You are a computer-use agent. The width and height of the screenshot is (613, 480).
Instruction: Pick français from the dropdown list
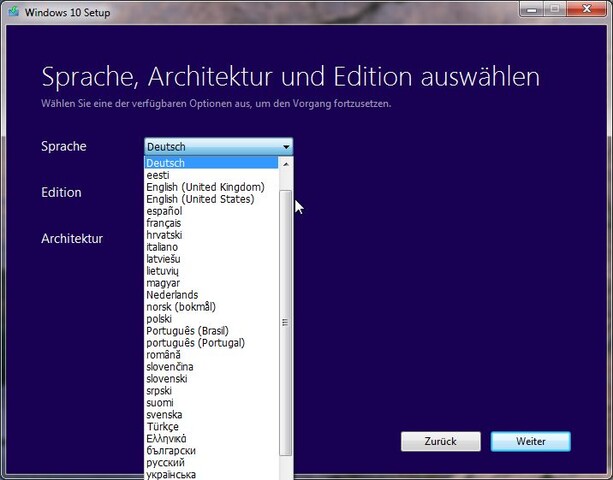point(212,223)
